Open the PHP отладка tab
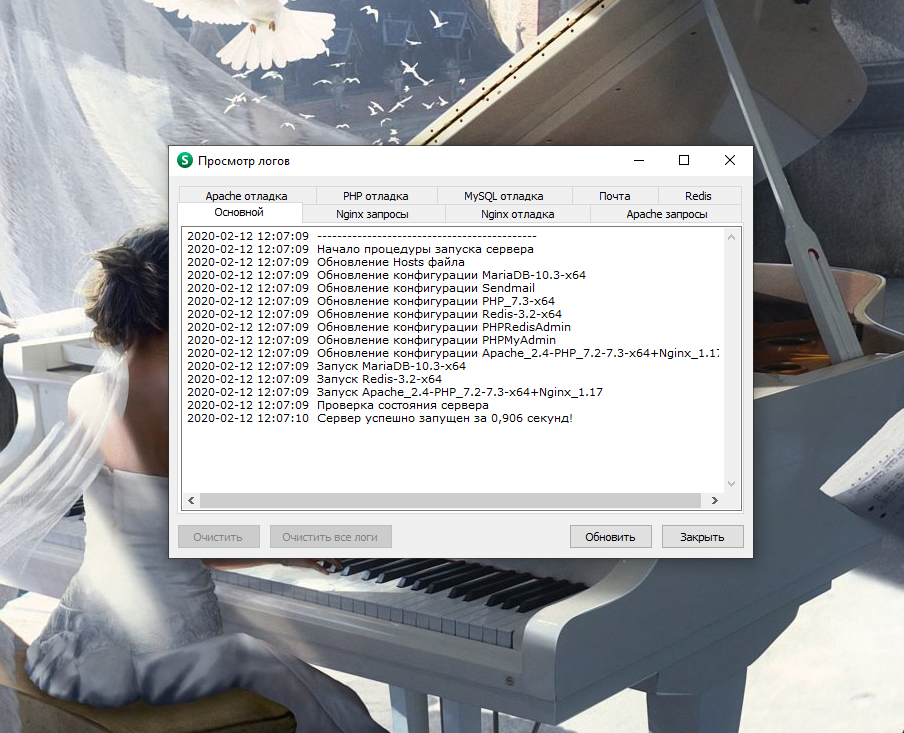 click(x=375, y=196)
